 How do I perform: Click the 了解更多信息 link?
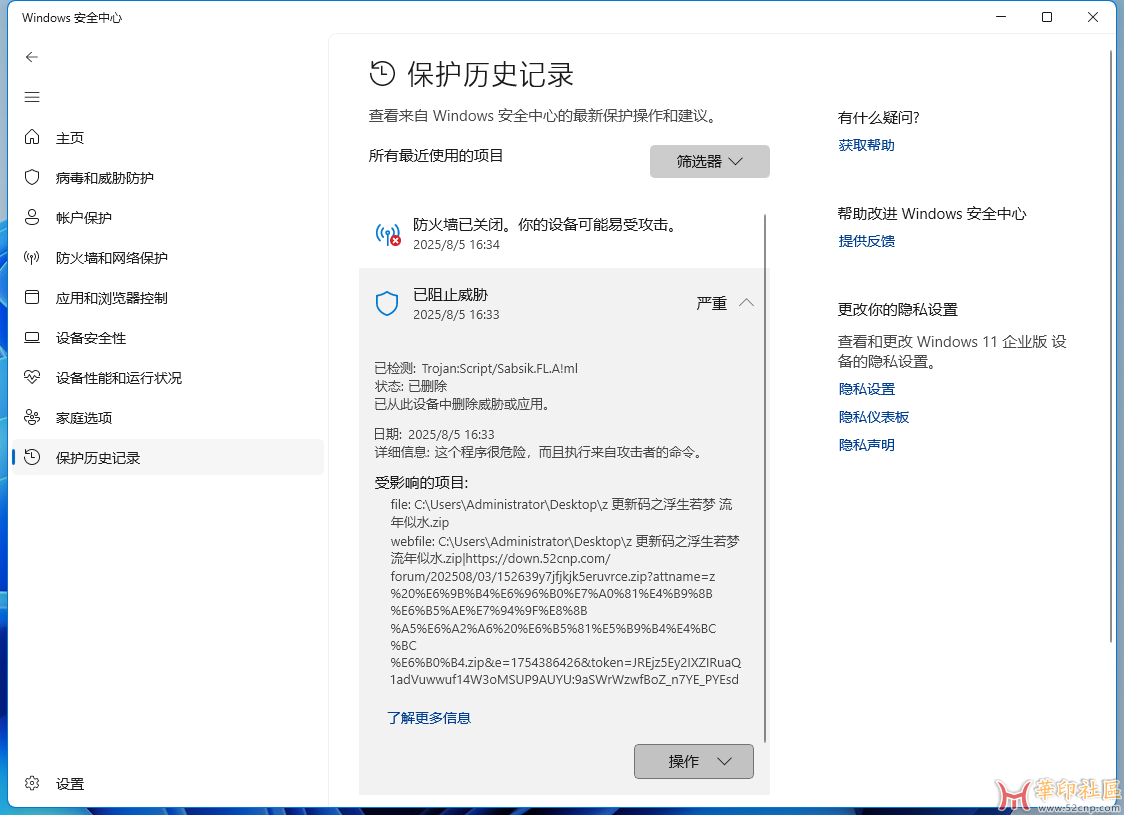(x=429, y=718)
